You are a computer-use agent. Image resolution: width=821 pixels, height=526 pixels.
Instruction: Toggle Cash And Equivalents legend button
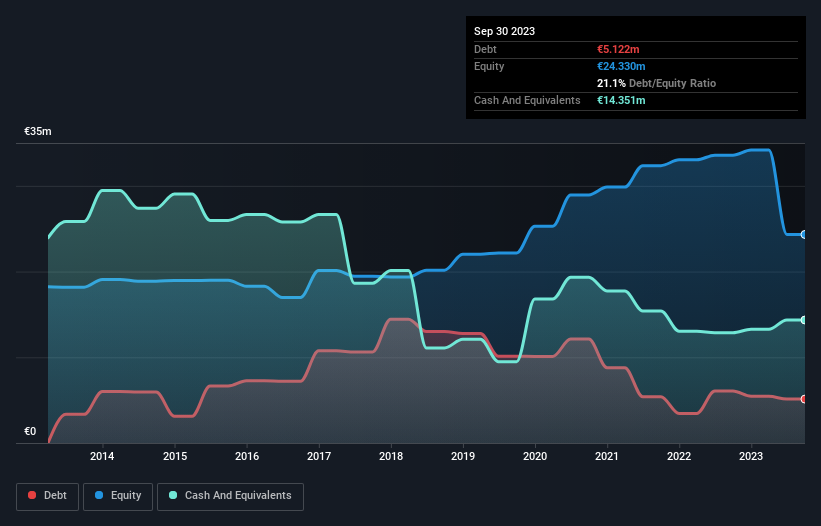pos(230,496)
